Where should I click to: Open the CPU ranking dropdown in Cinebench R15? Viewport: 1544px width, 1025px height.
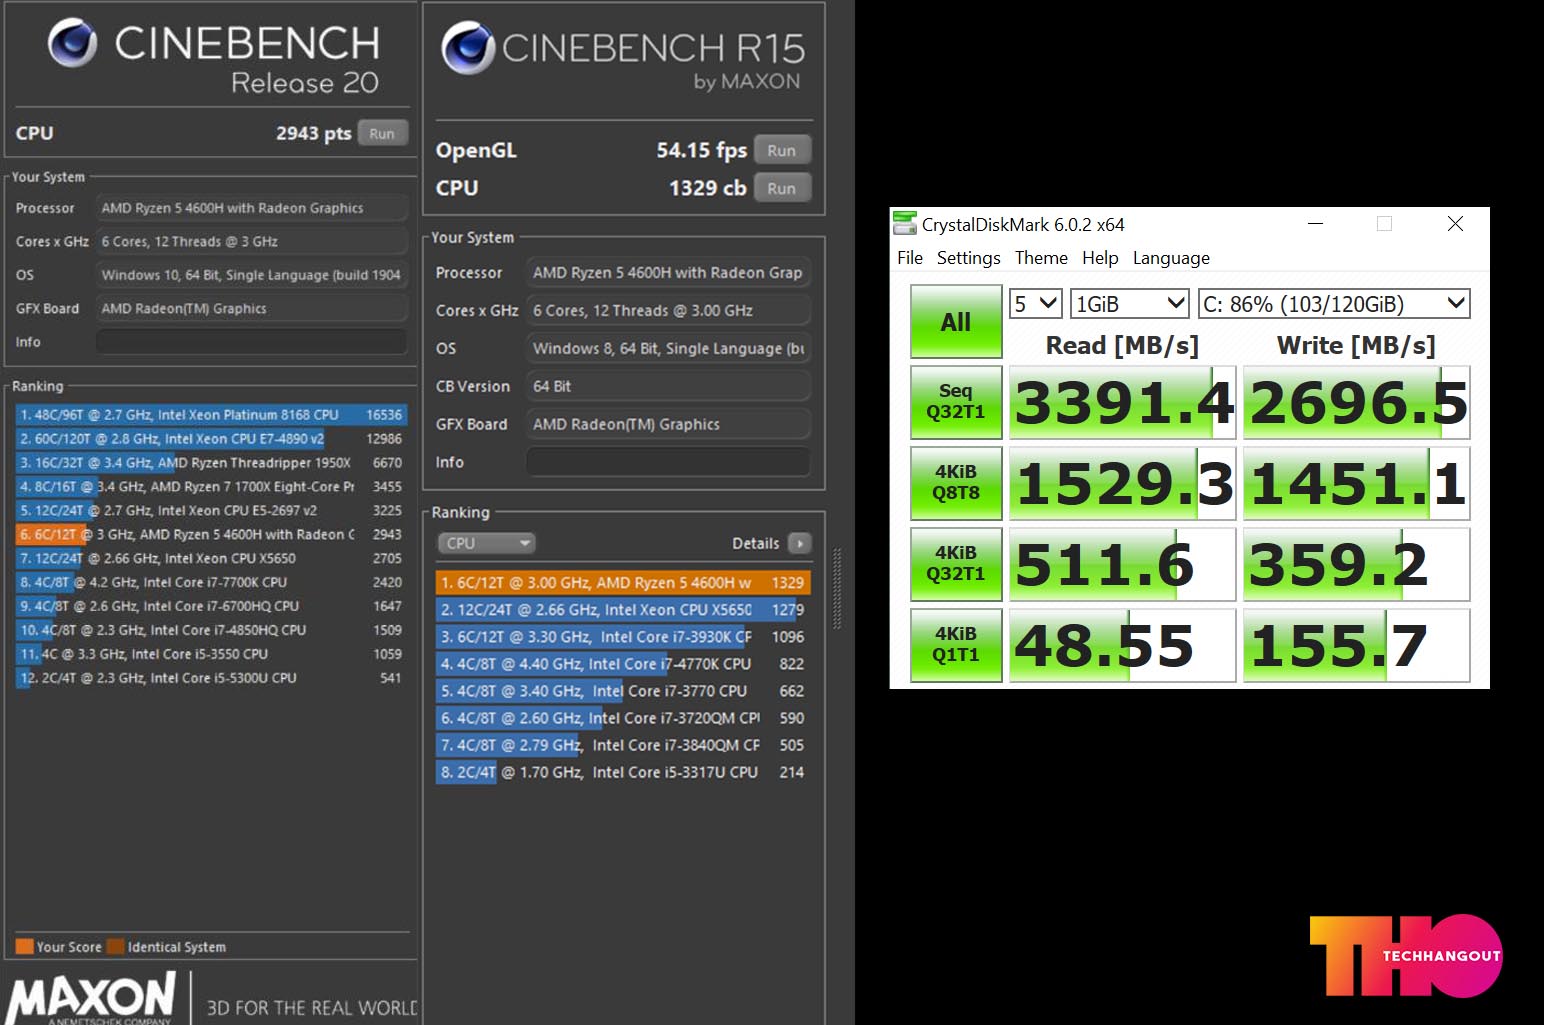click(486, 543)
